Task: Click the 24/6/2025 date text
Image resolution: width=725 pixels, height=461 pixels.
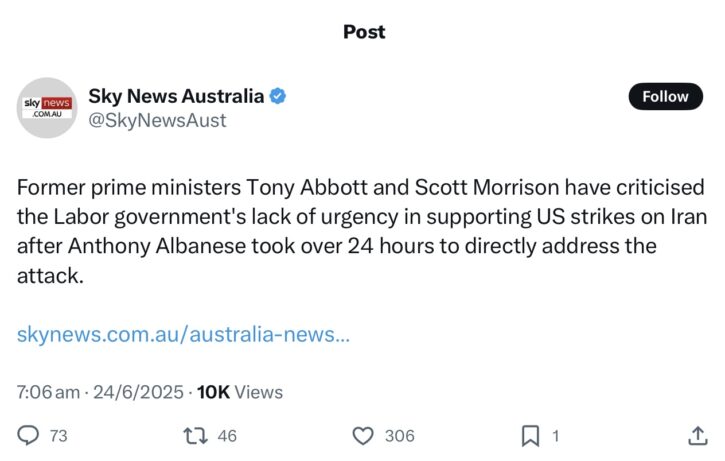Action: click(138, 392)
